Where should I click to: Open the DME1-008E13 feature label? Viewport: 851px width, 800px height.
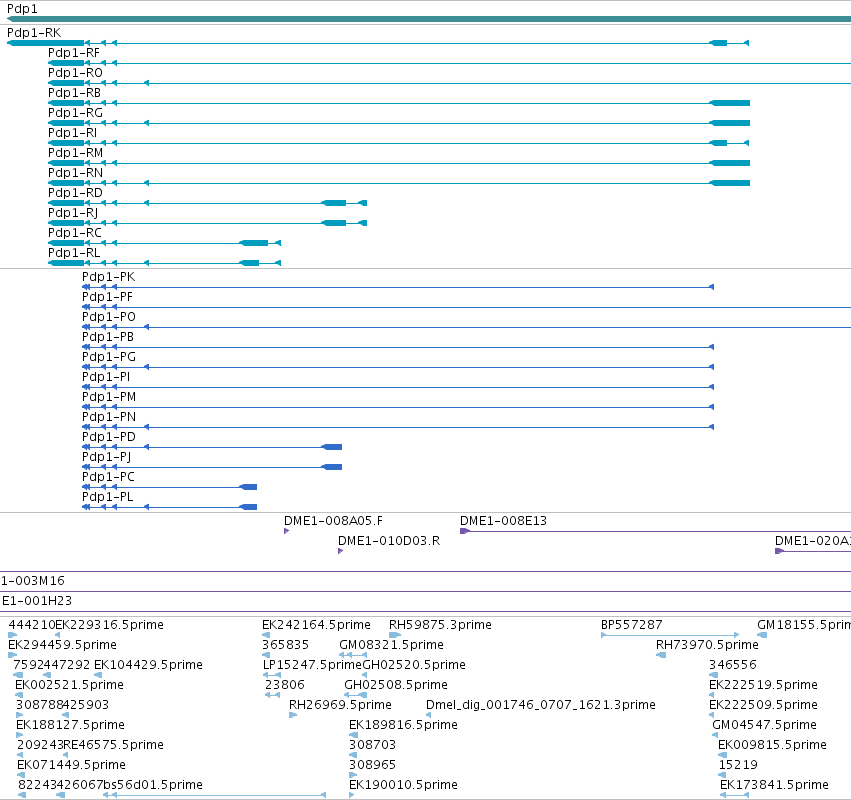(503, 522)
